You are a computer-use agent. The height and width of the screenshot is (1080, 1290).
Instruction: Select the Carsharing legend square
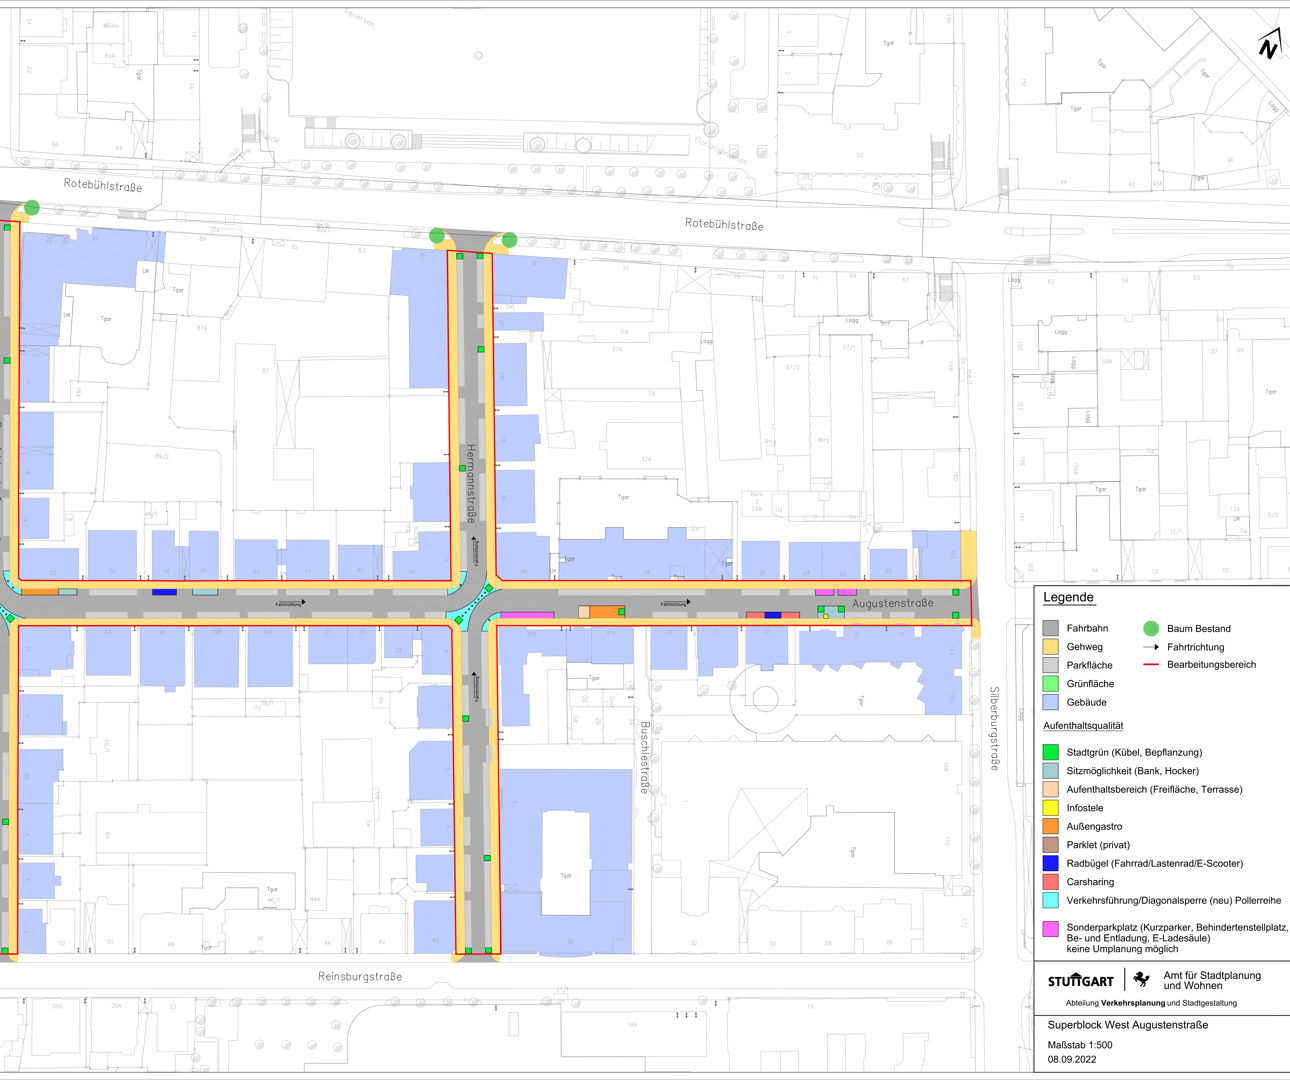point(1051,881)
